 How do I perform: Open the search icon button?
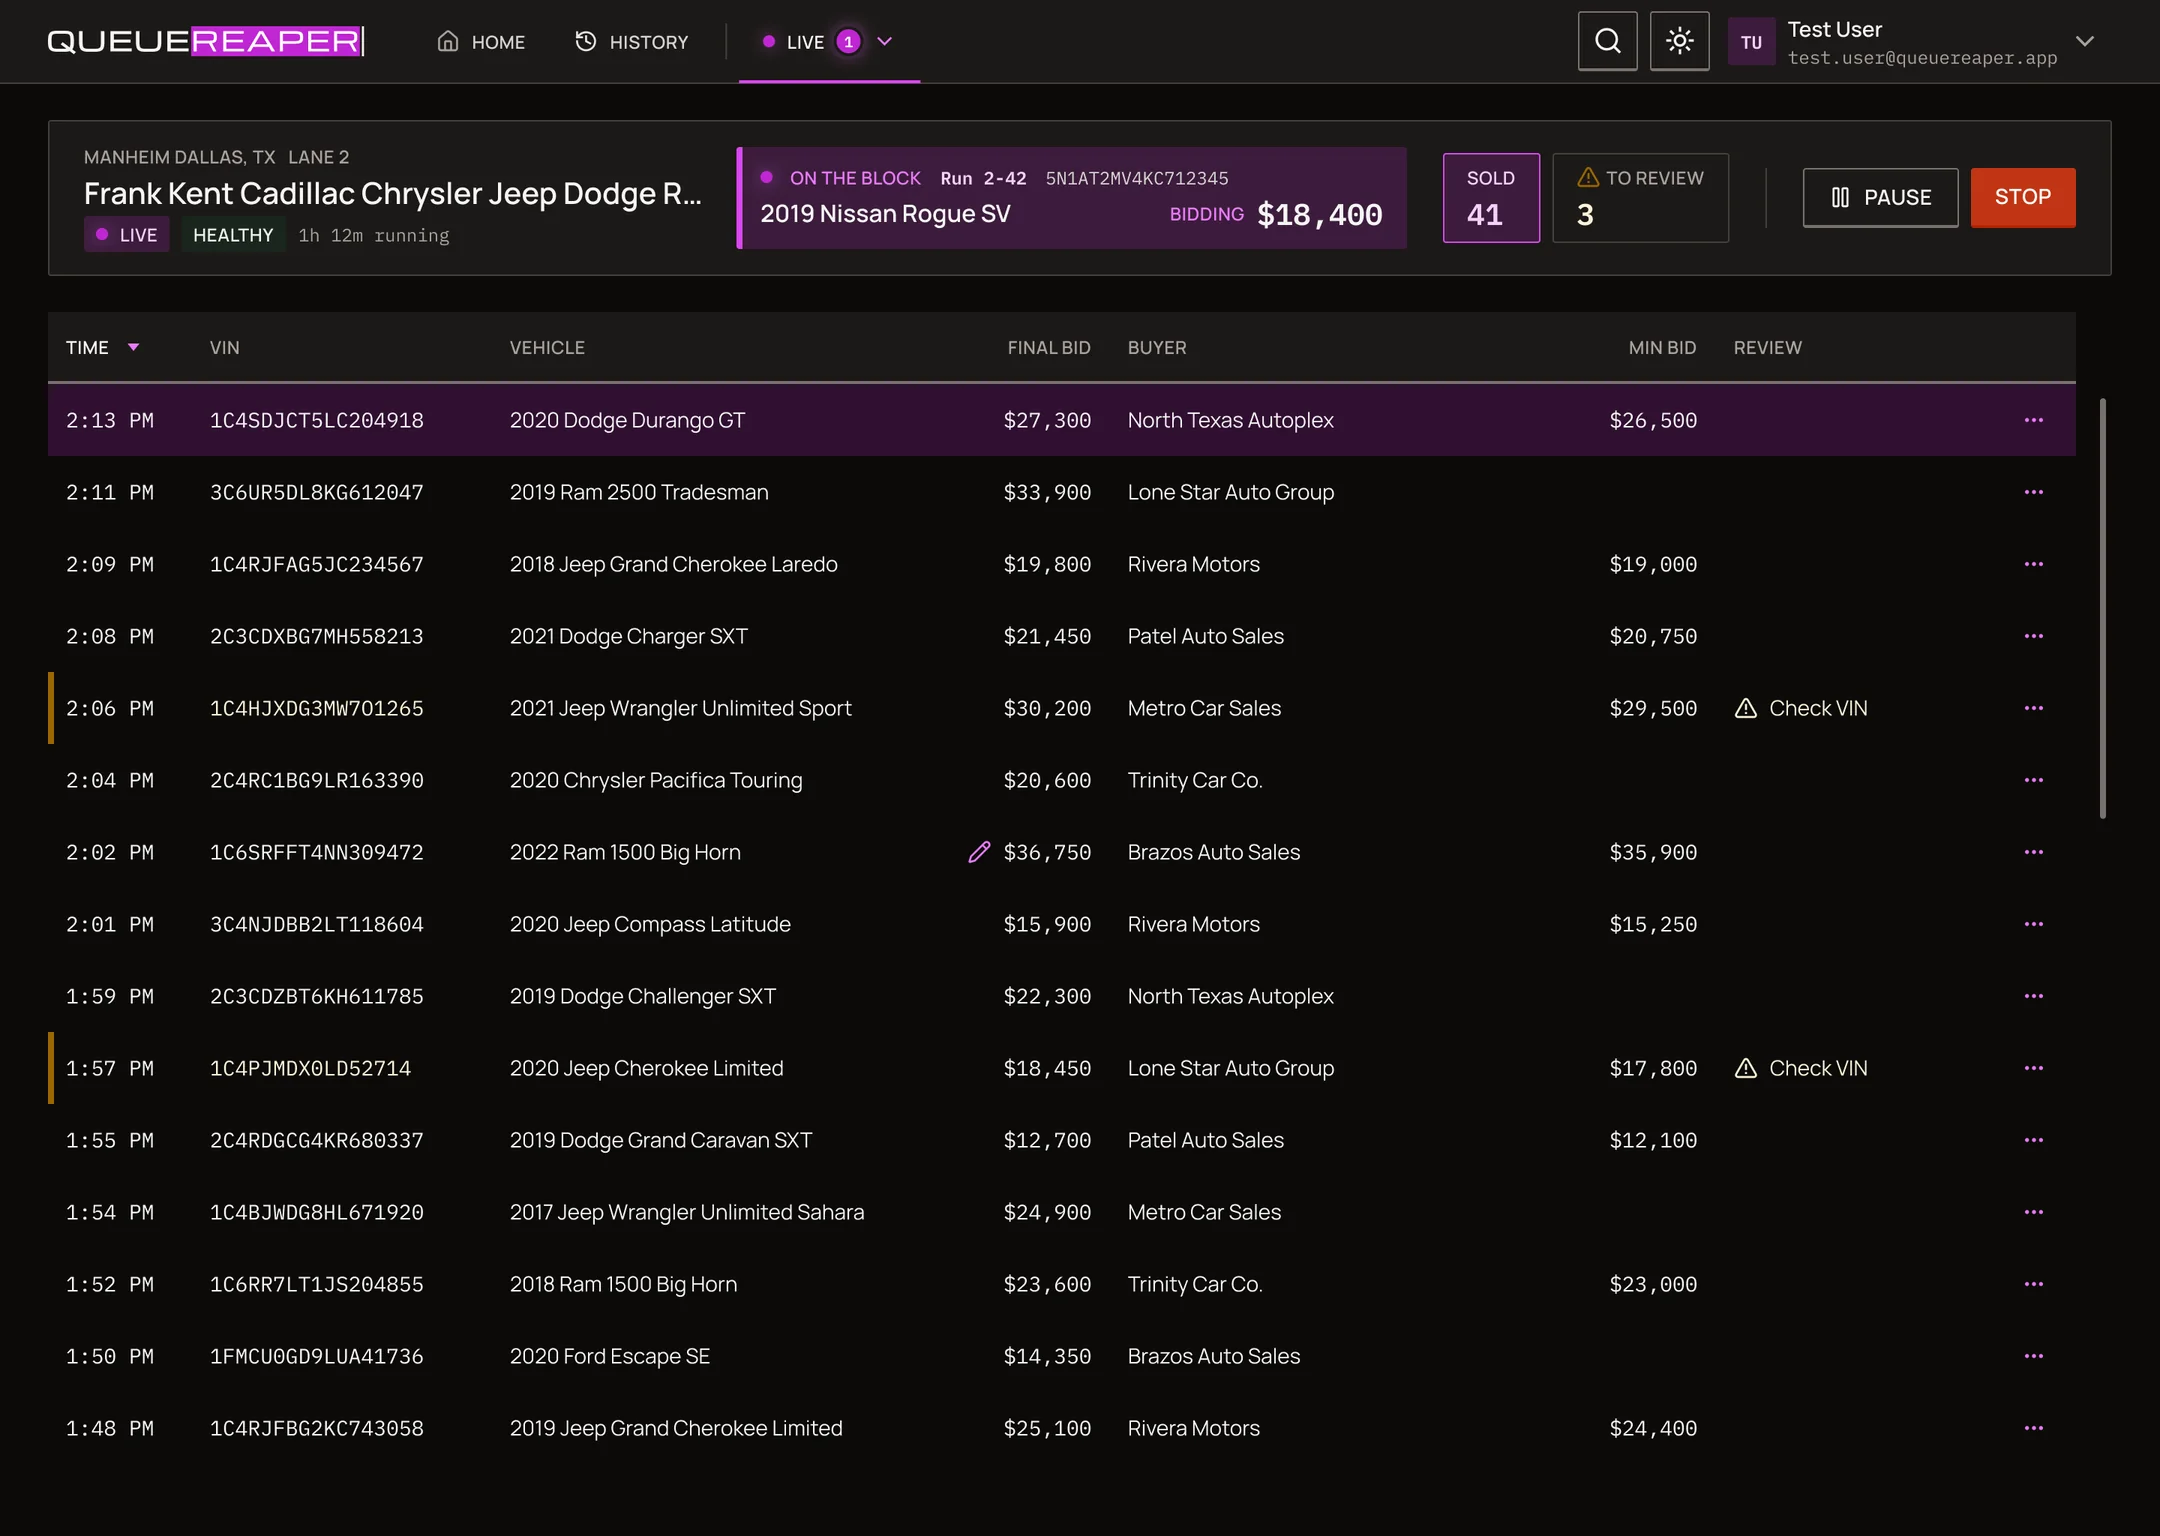point(1607,41)
